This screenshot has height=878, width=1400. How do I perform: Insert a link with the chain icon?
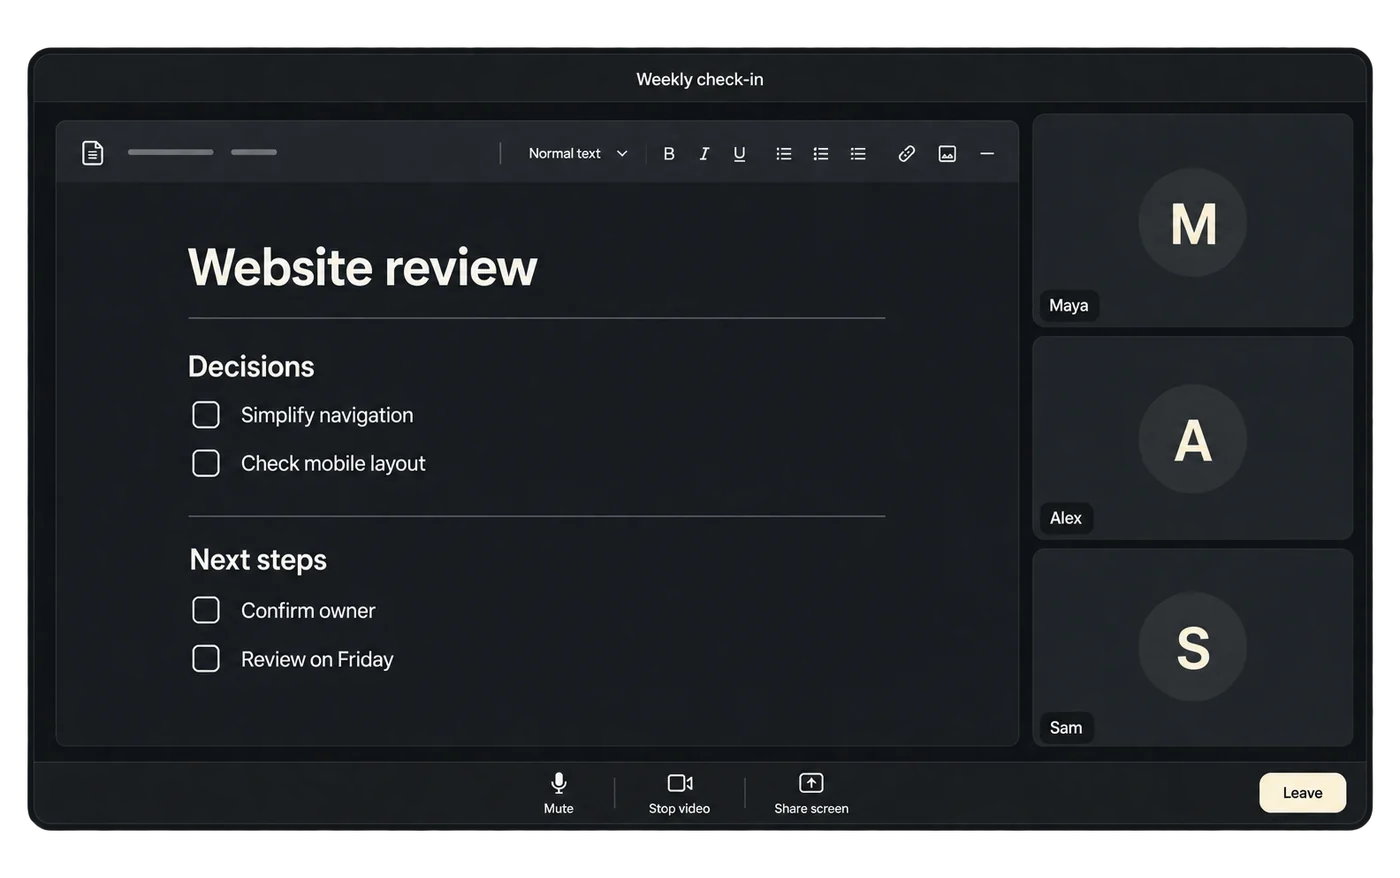906,154
